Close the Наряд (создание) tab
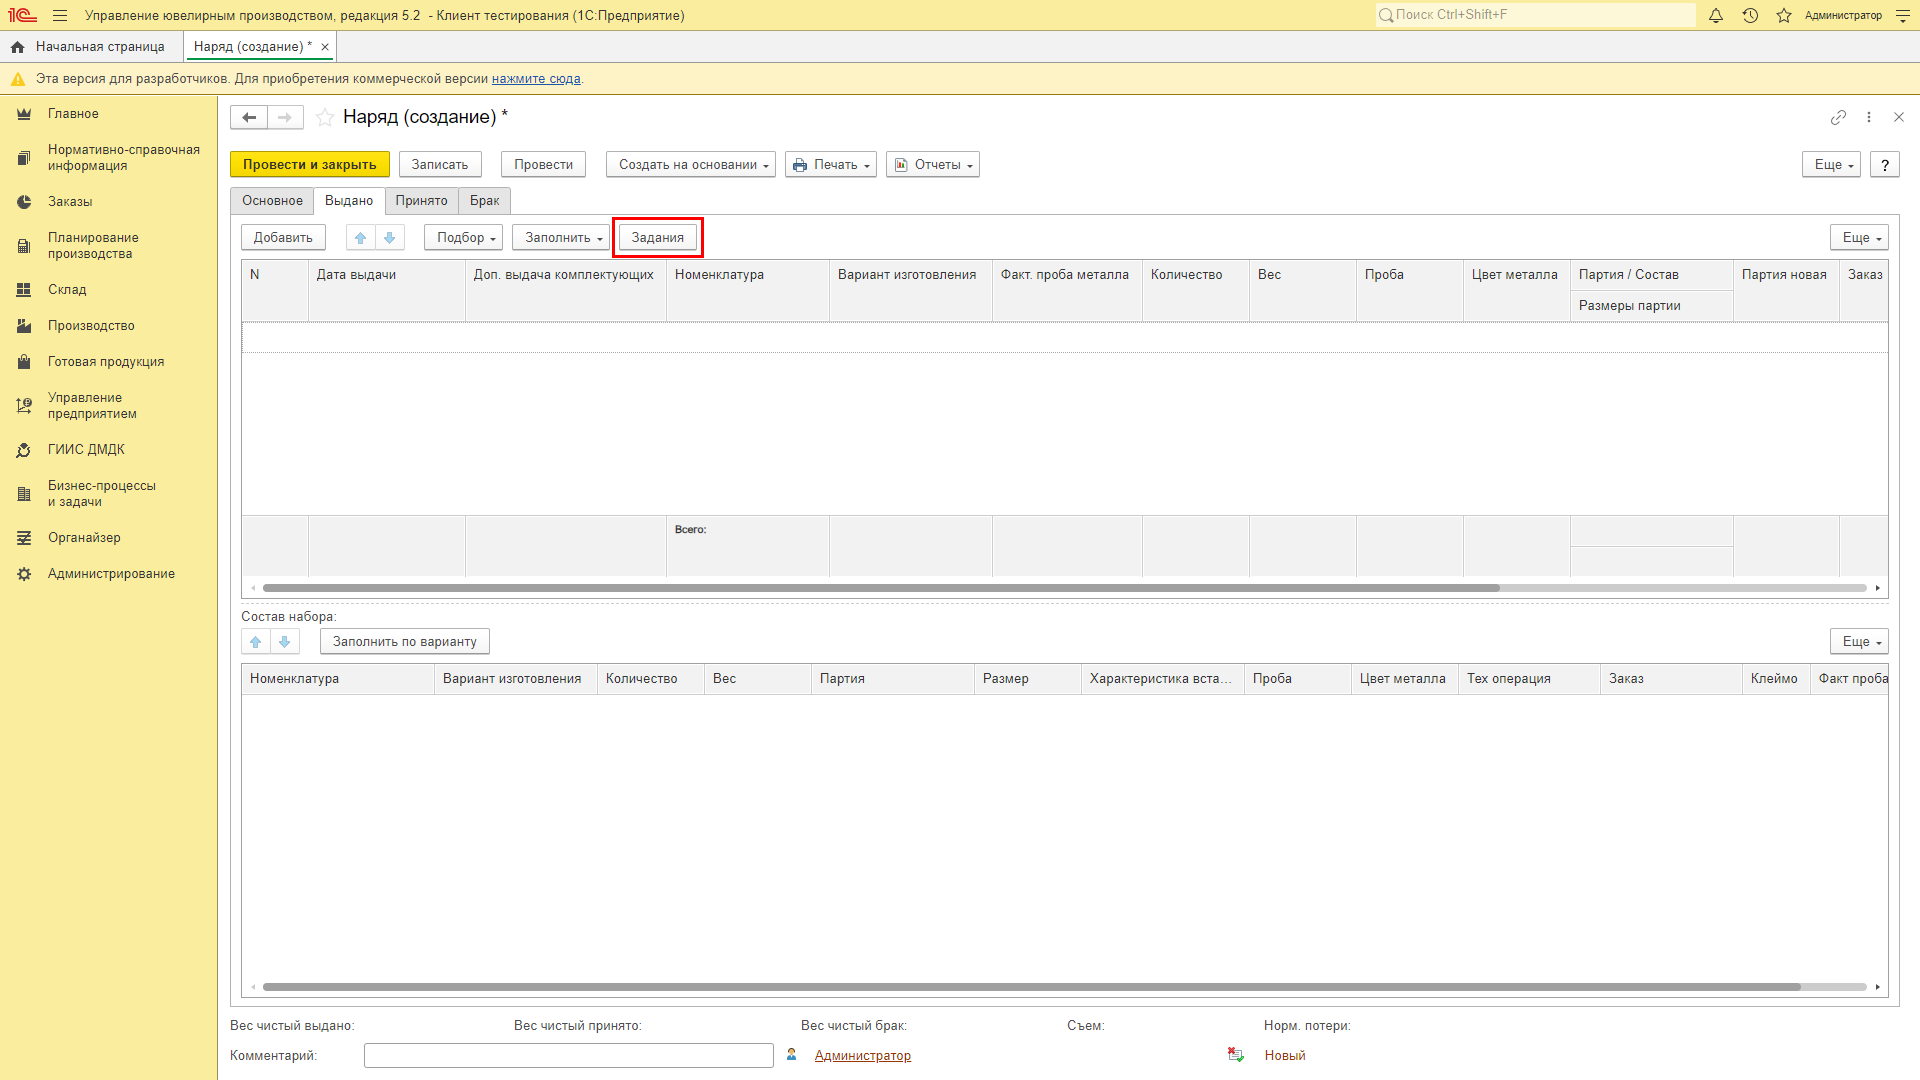 [325, 47]
